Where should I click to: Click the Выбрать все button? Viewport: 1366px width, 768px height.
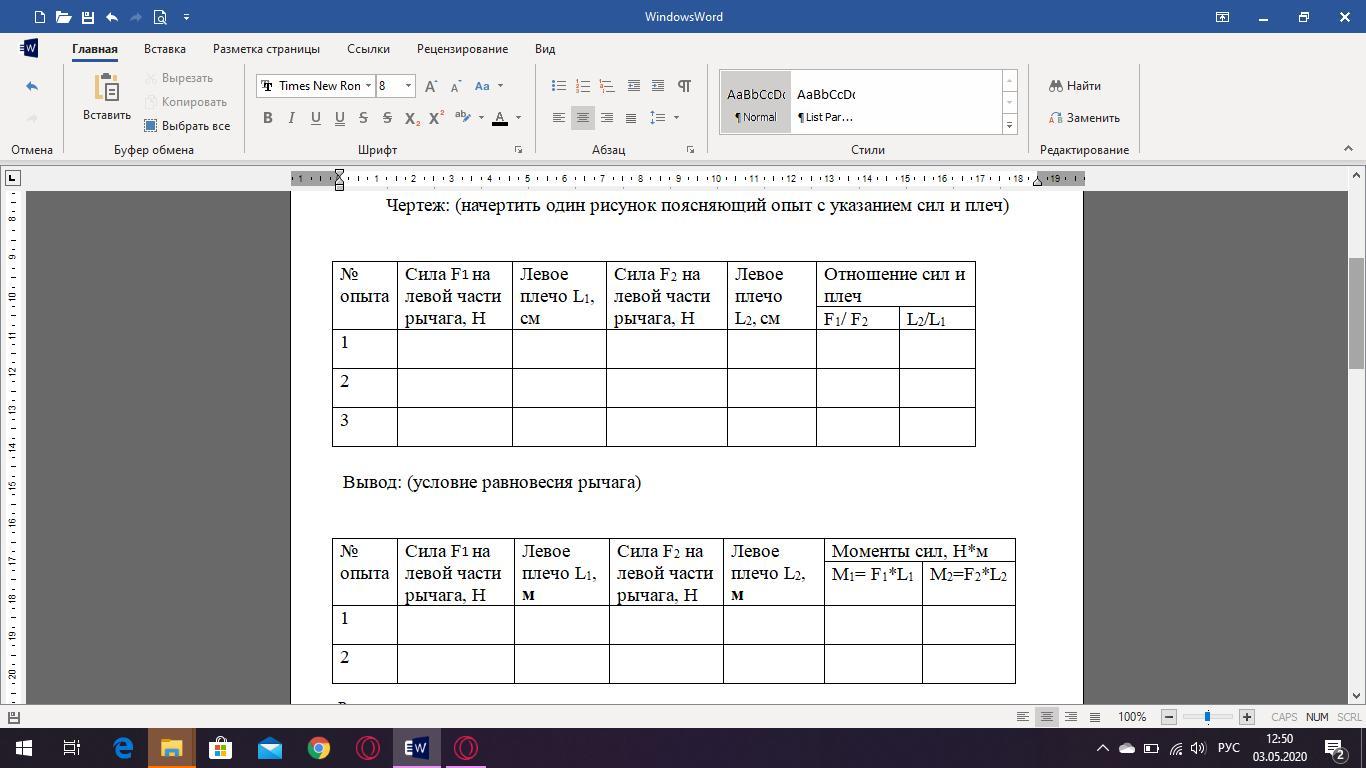coord(187,126)
